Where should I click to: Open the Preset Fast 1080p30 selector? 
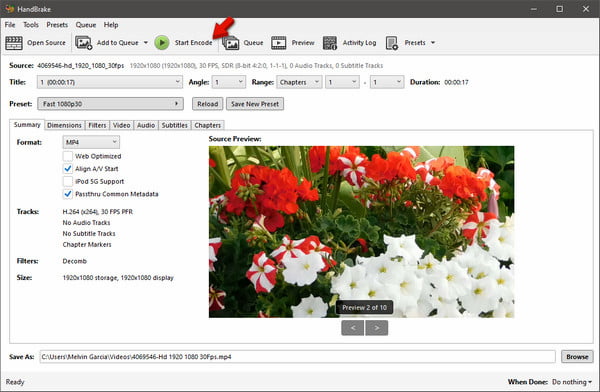pyautogui.click(x=110, y=104)
